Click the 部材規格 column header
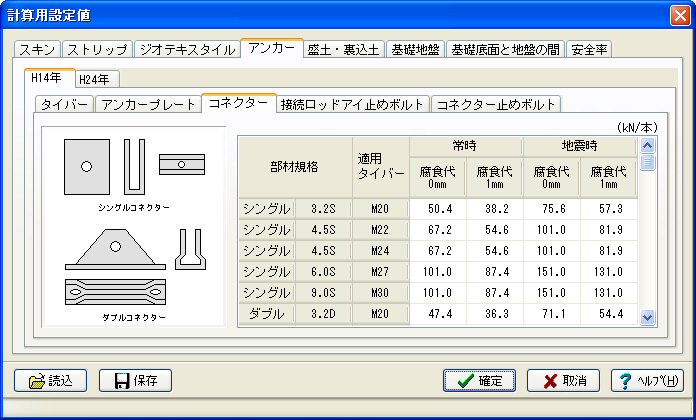Viewport: 696px width, 420px height. tap(295, 167)
